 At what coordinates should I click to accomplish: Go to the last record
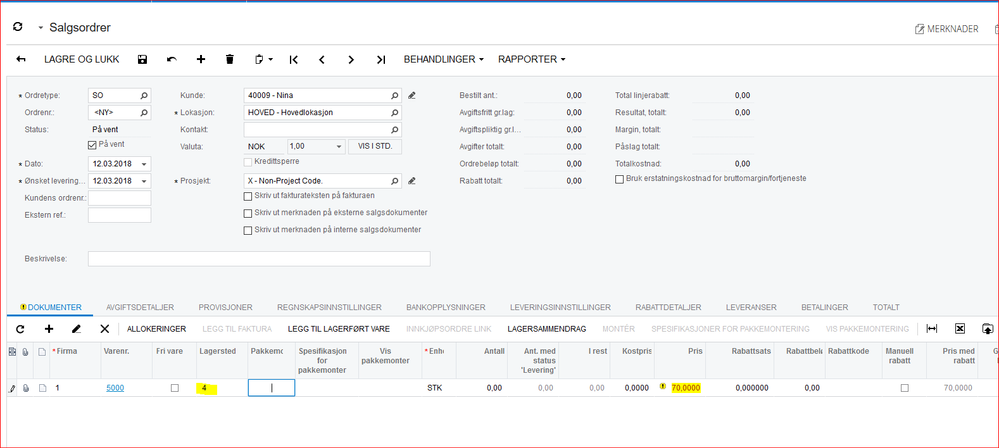point(381,60)
